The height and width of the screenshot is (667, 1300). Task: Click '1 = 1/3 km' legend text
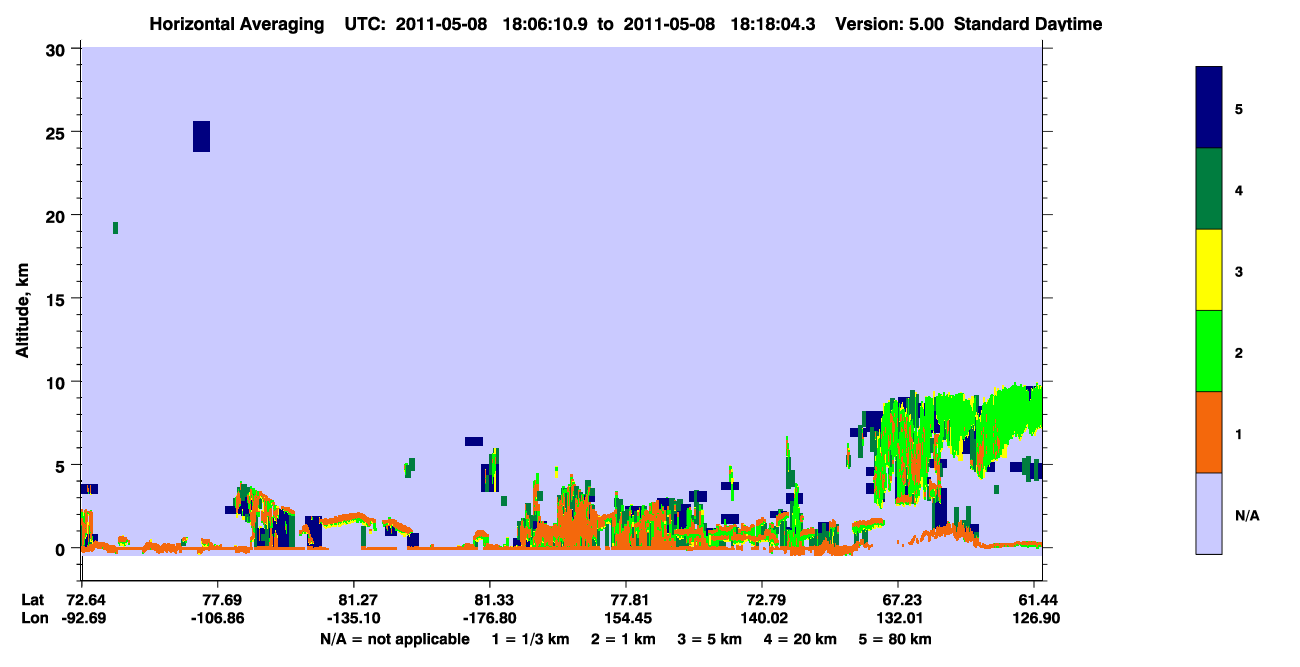(530, 639)
